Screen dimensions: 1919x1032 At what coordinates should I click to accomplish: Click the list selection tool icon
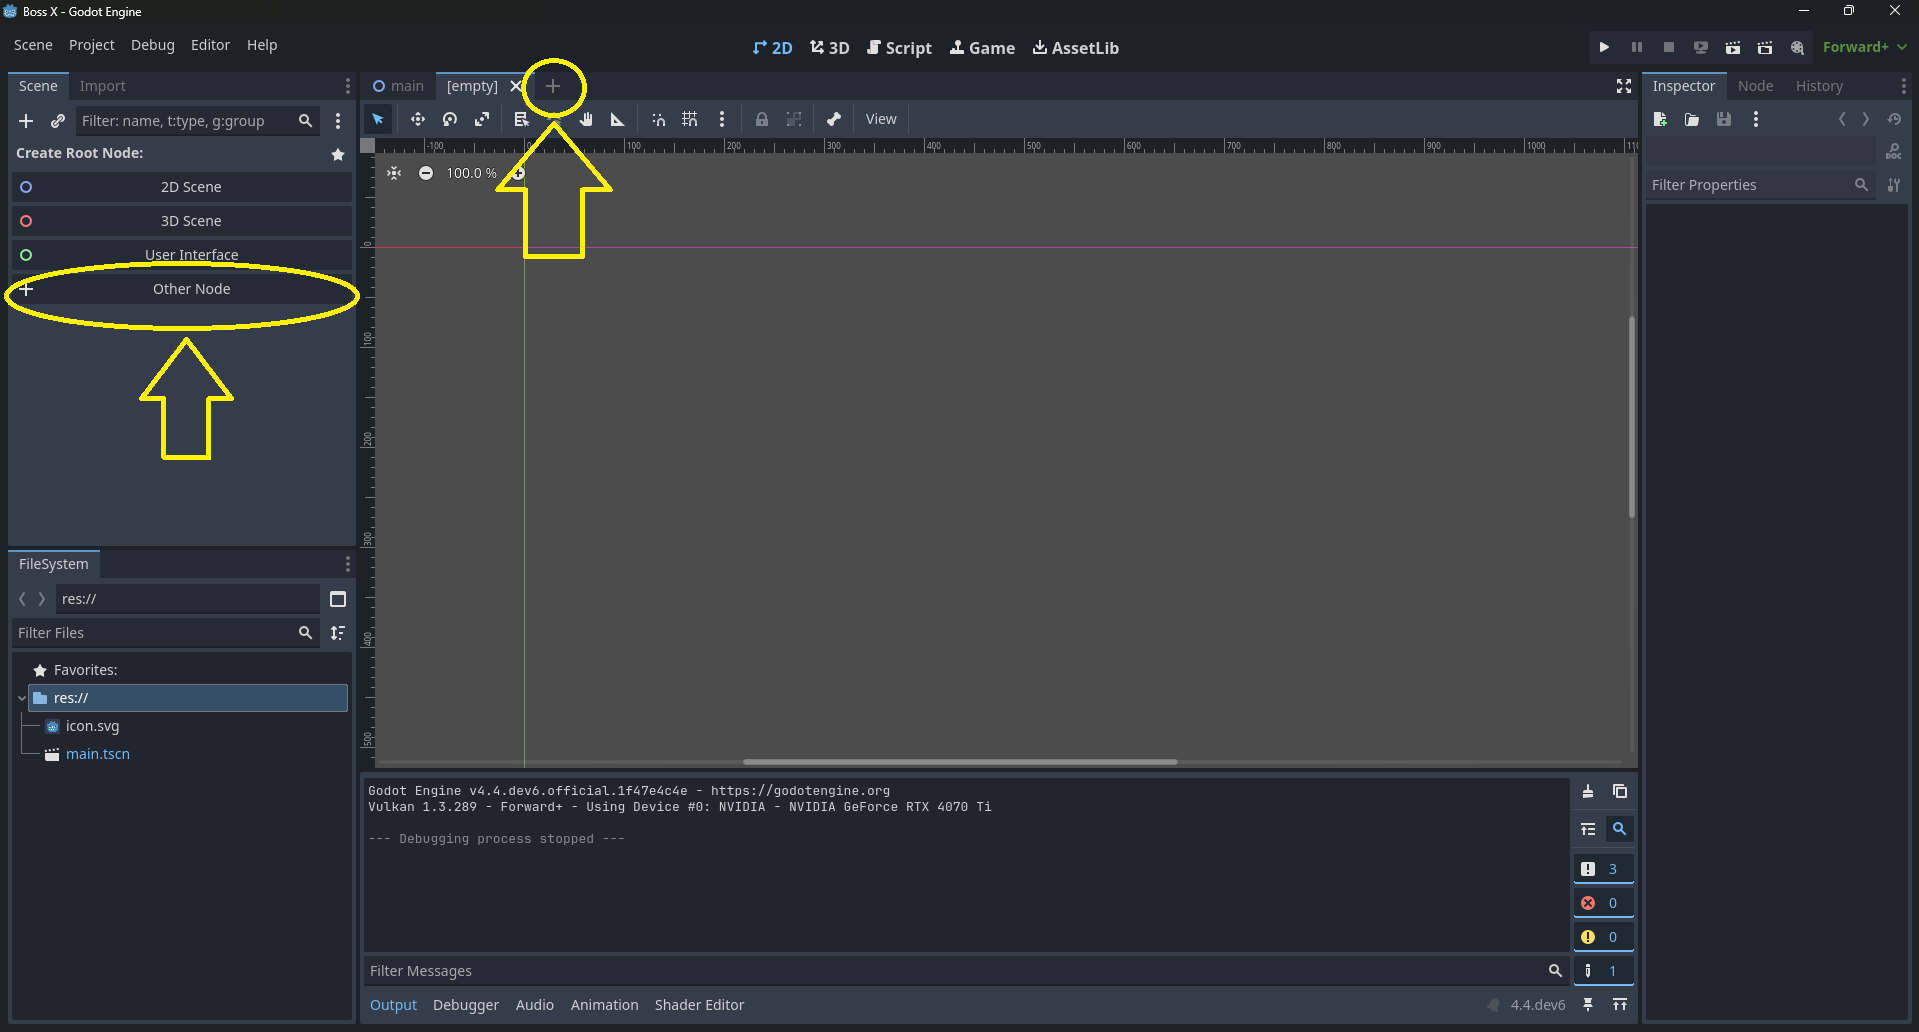tap(521, 119)
